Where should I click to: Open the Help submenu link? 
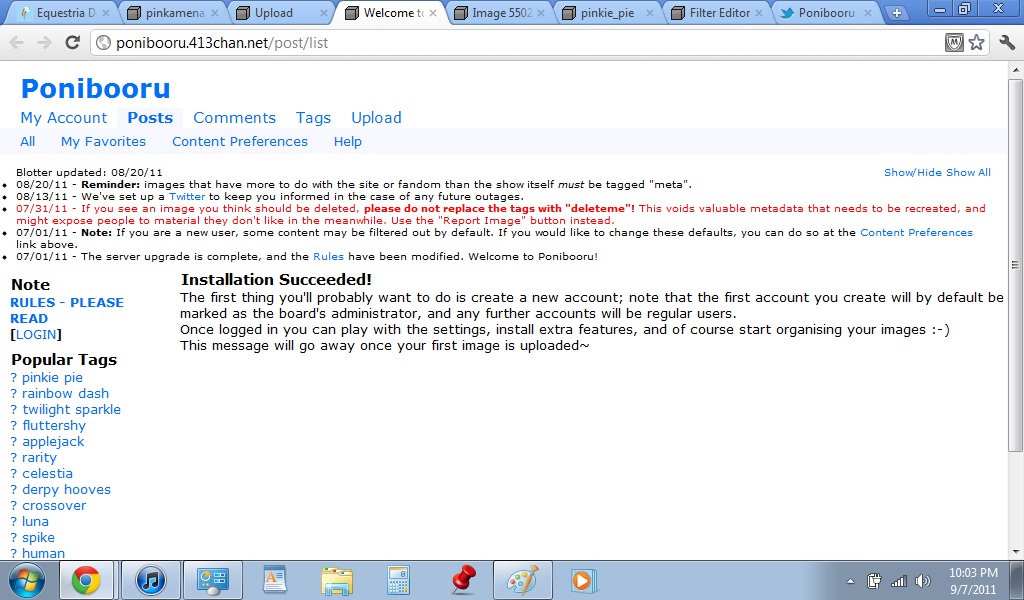click(x=347, y=141)
